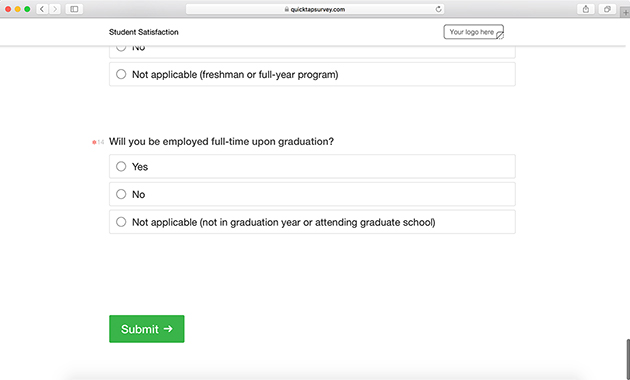Viewport: 630px width, 380px height.
Task: Choose the partially hidden No option
Action: point(312,51)
